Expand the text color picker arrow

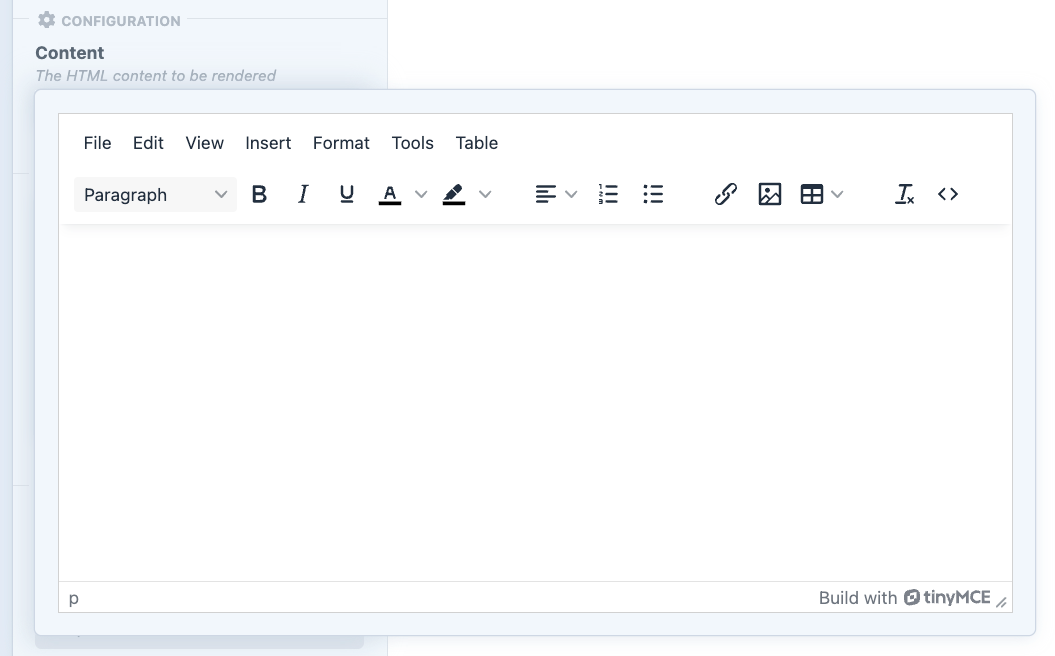[421, 195]
